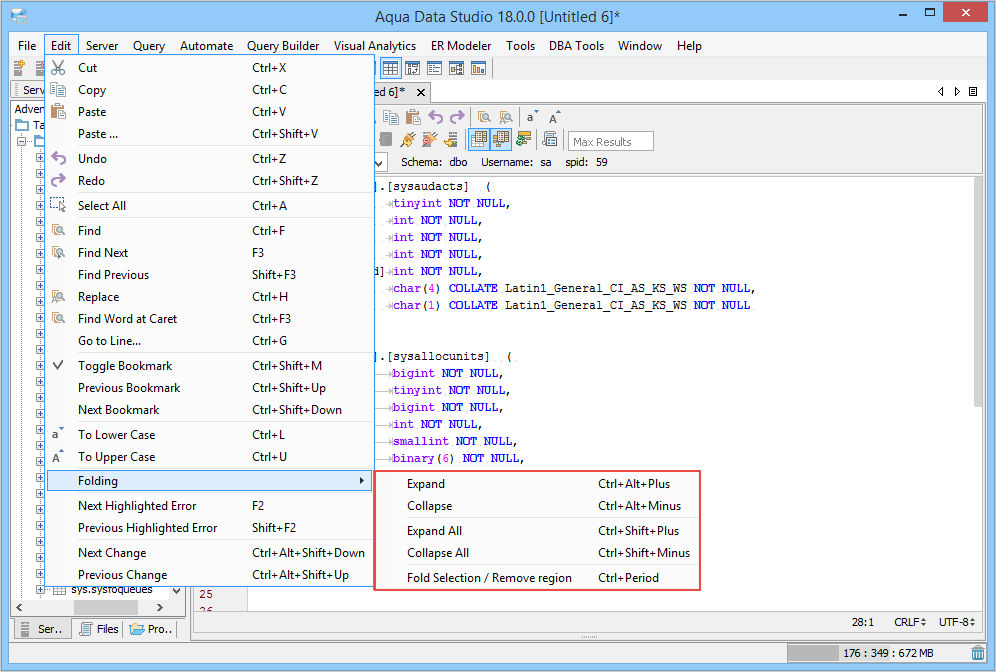Open the Query Builder menu
The image size is (996, 672).
[283, 46]
